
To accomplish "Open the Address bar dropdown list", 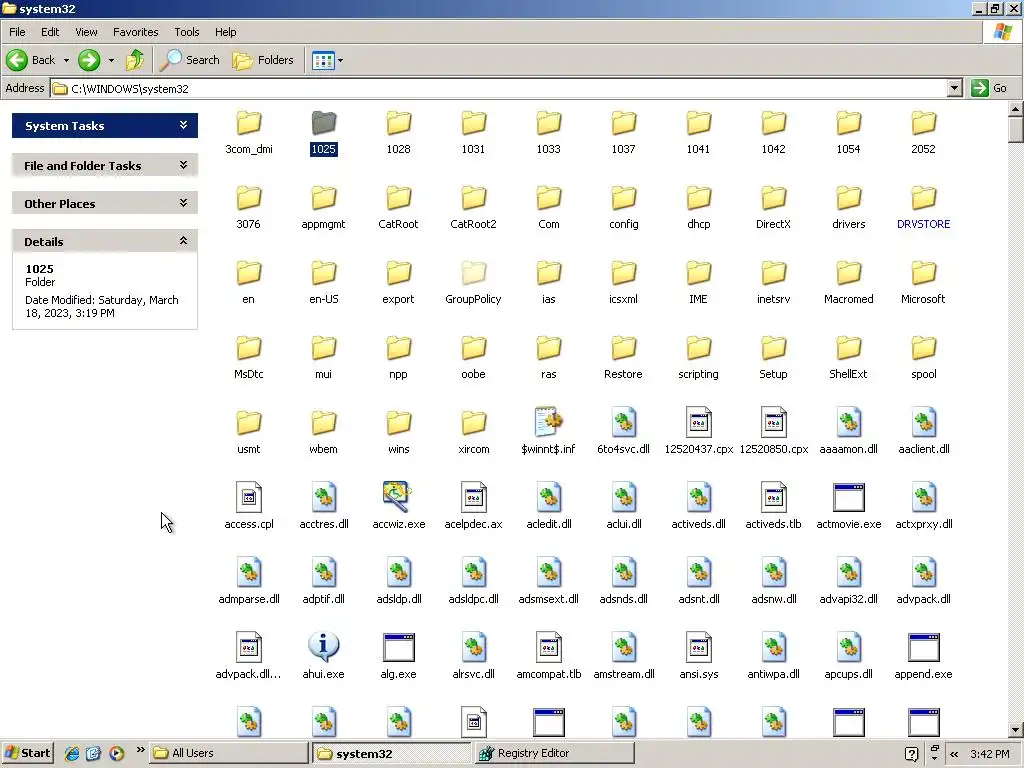I will tap(954, 88).
